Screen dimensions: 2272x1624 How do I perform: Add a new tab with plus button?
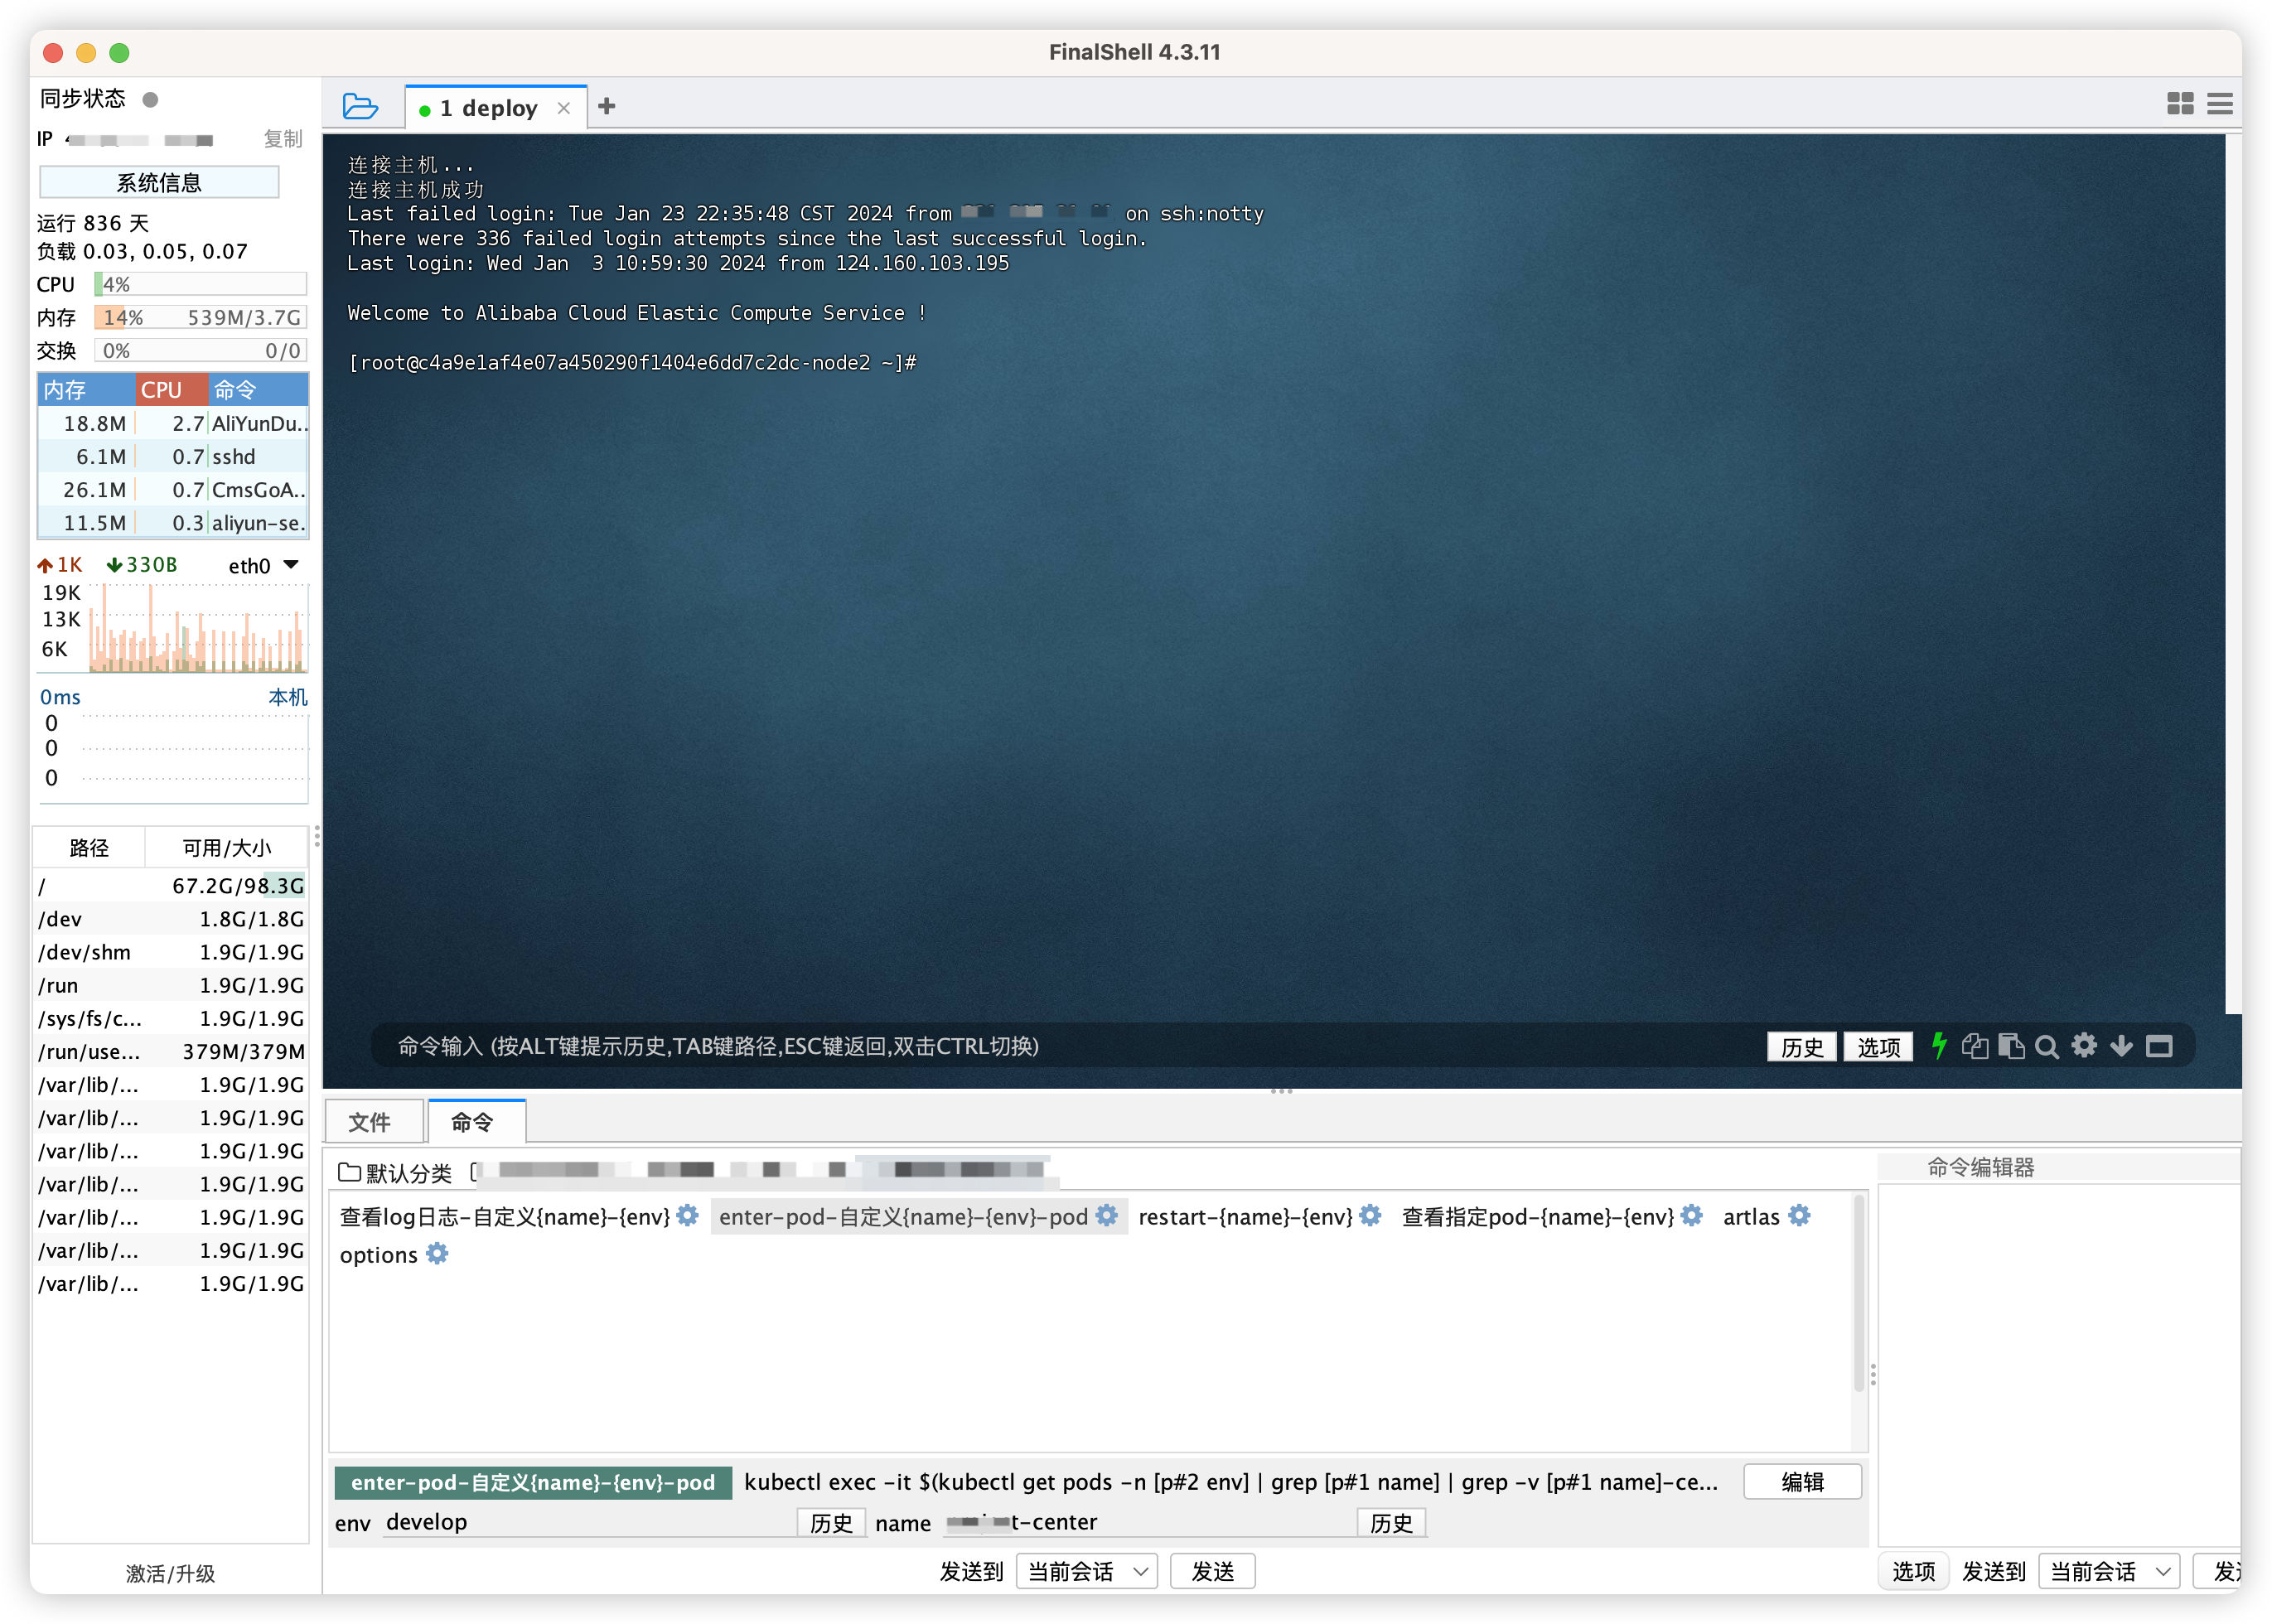click(607, 106)
